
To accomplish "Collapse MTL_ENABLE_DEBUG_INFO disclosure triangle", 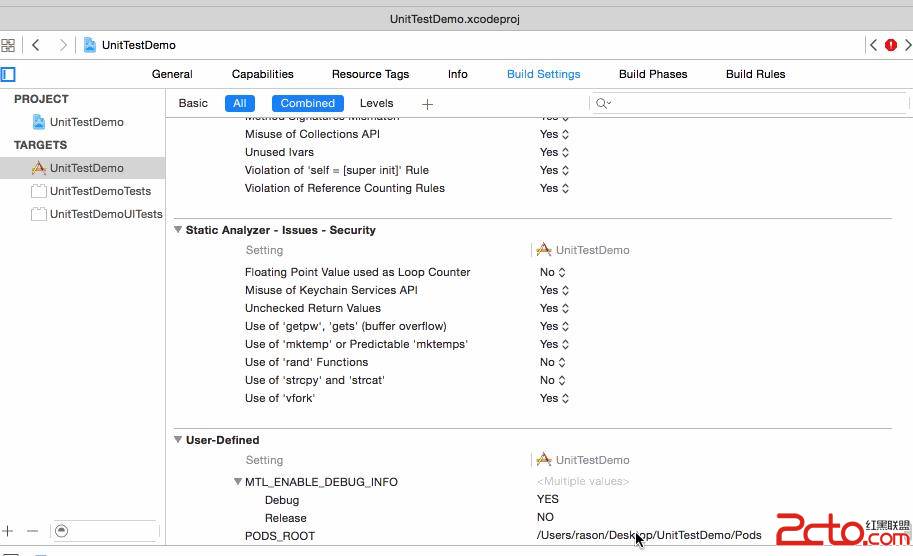I will pos(238,482).
